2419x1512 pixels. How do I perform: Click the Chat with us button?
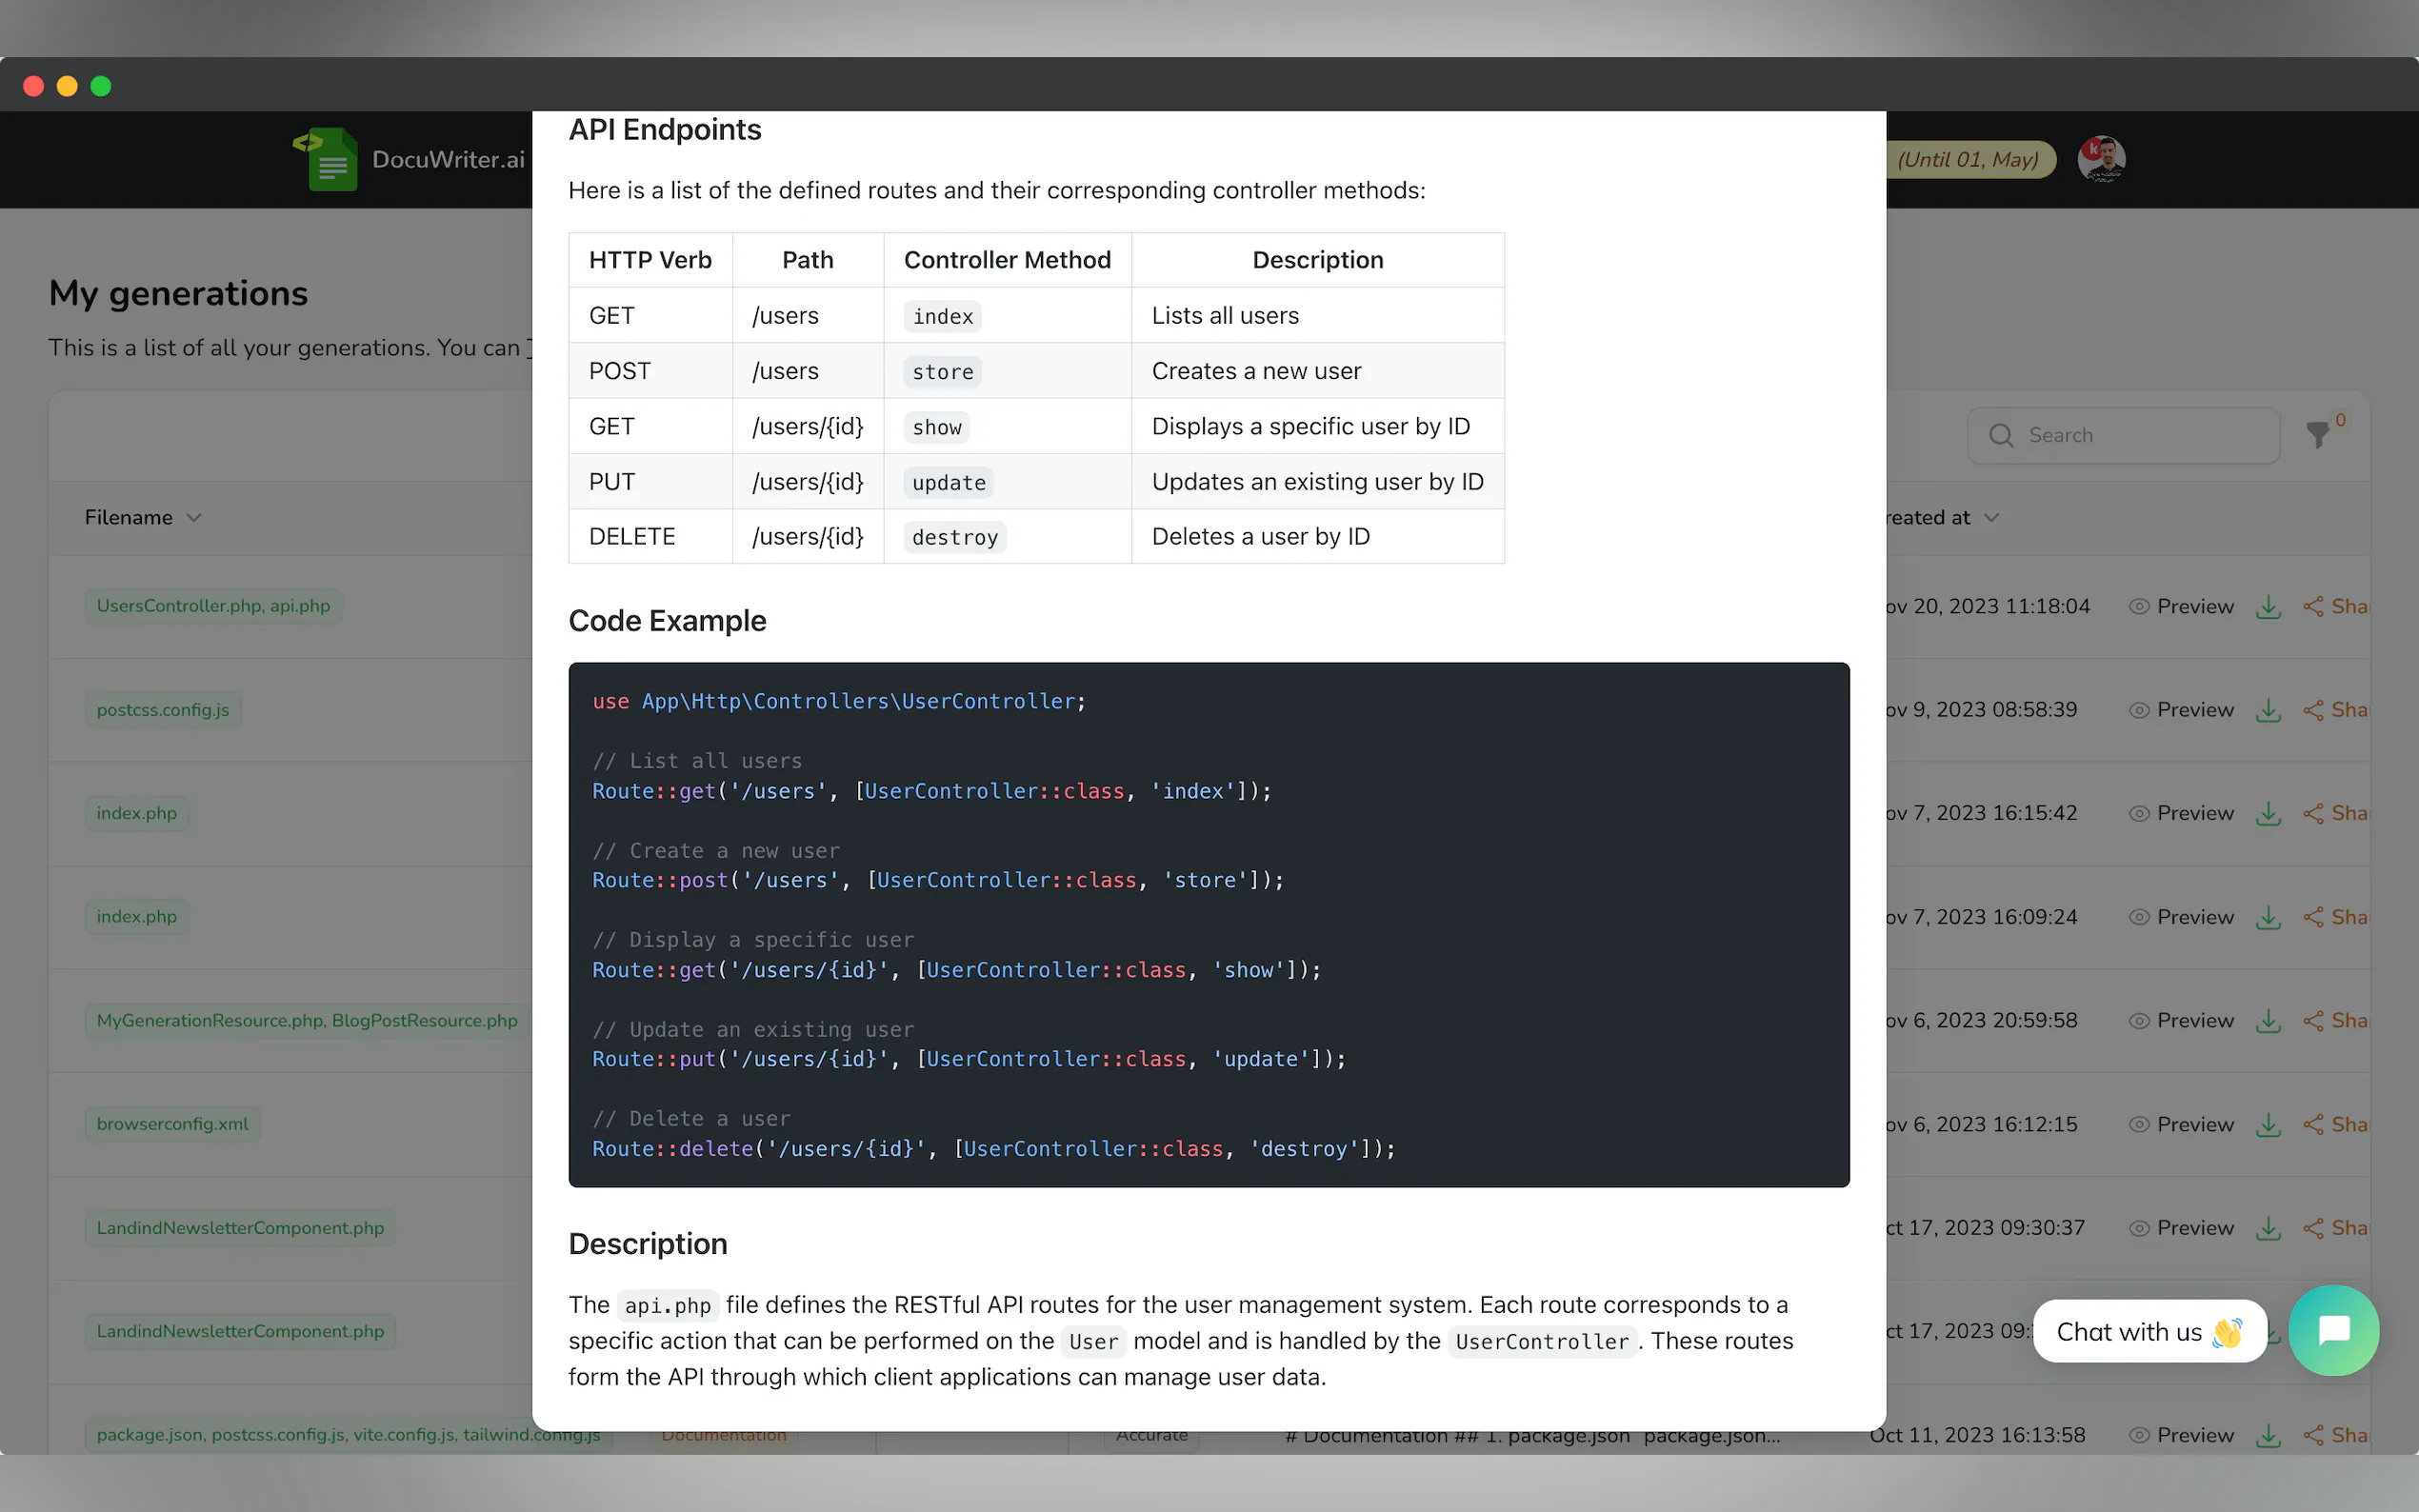2150,1331
